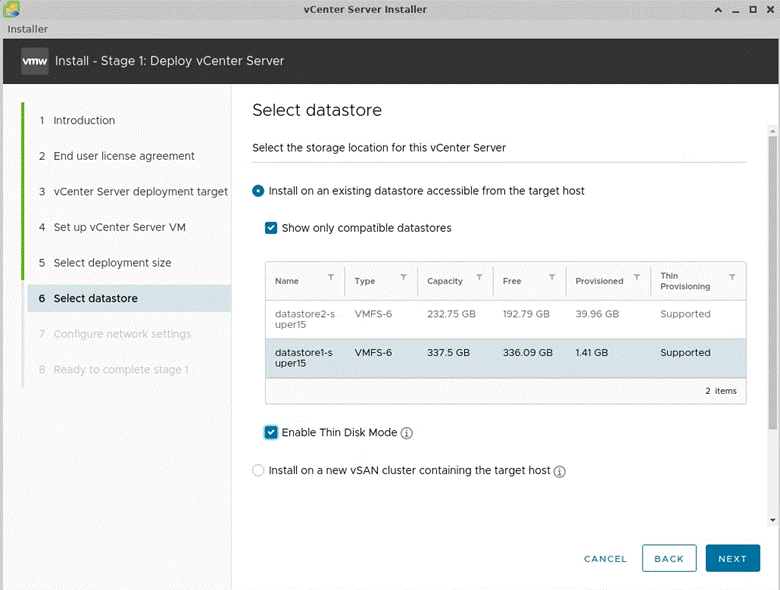Viewport: 780px width, 590px height.
Task: Minimize the vCenter Server Installer window
Action: coord(735,10)
